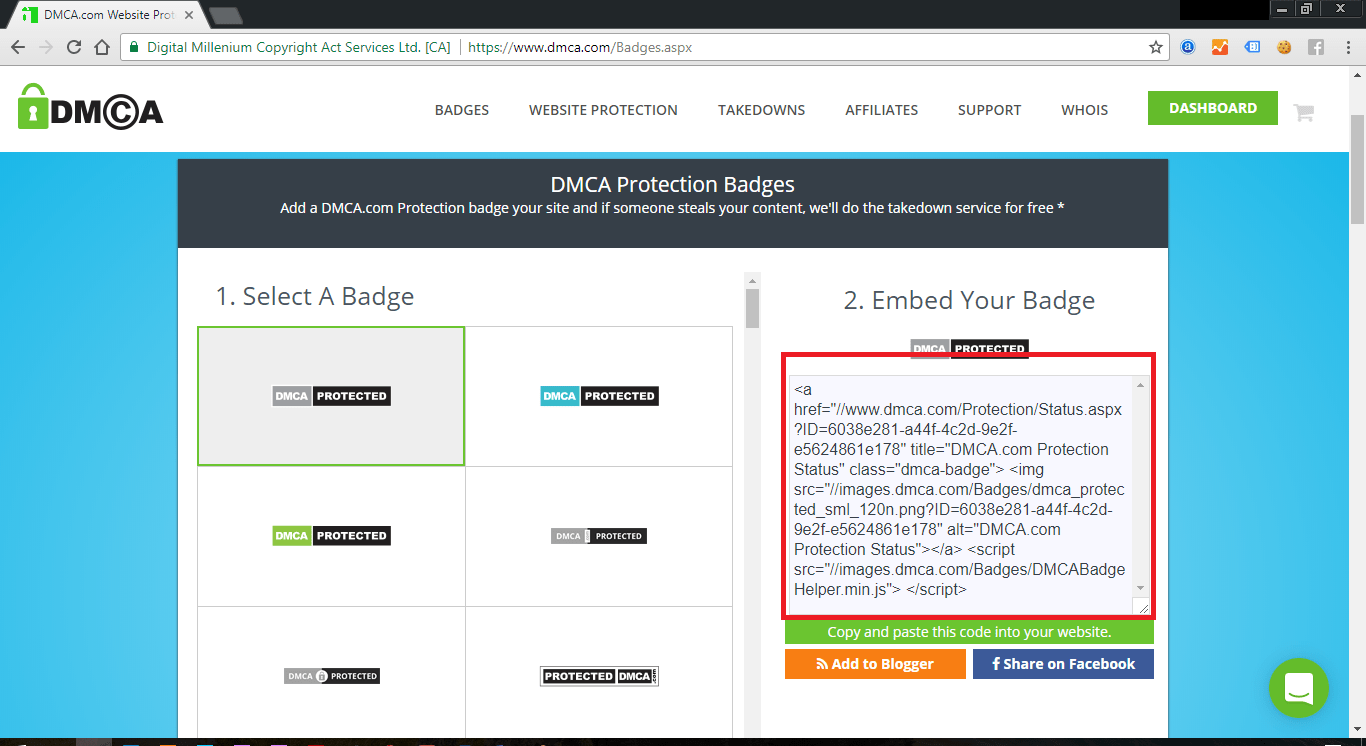This screenshot has height=746, width=1366.
Task: Click the DMCA logo in the header
Action: tap(88, 109)
